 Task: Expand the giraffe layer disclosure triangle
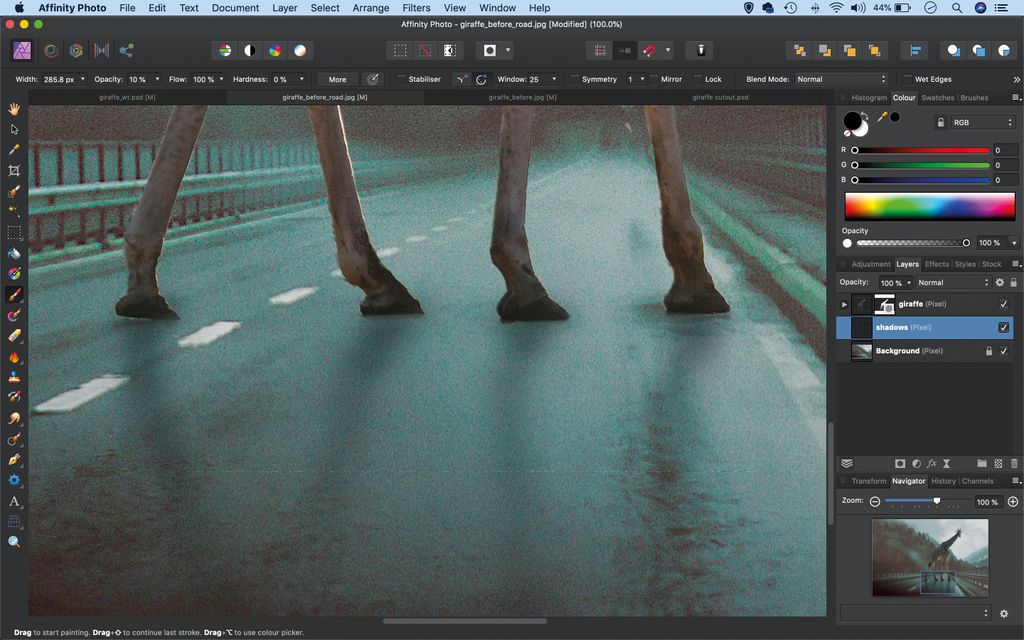(844, 303)
